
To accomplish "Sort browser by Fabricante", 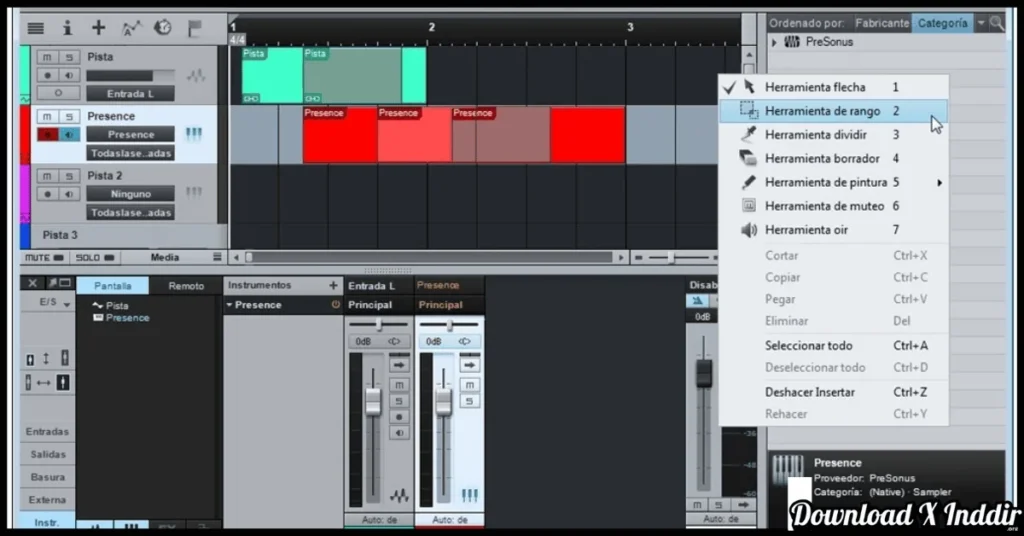I will point(882,23).
